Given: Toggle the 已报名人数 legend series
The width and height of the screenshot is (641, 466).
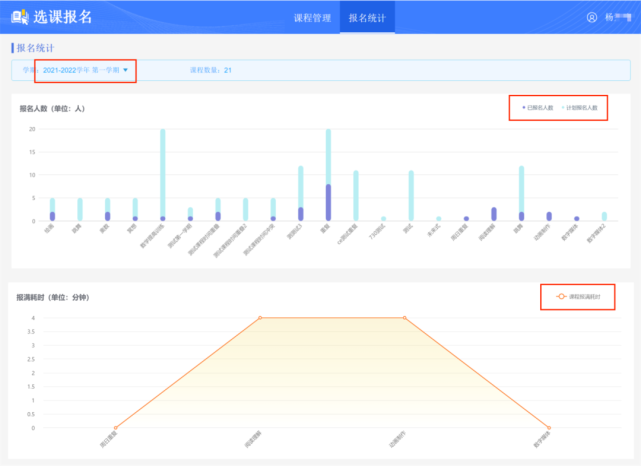Looking at the screenshot, I should pos(538,108).
